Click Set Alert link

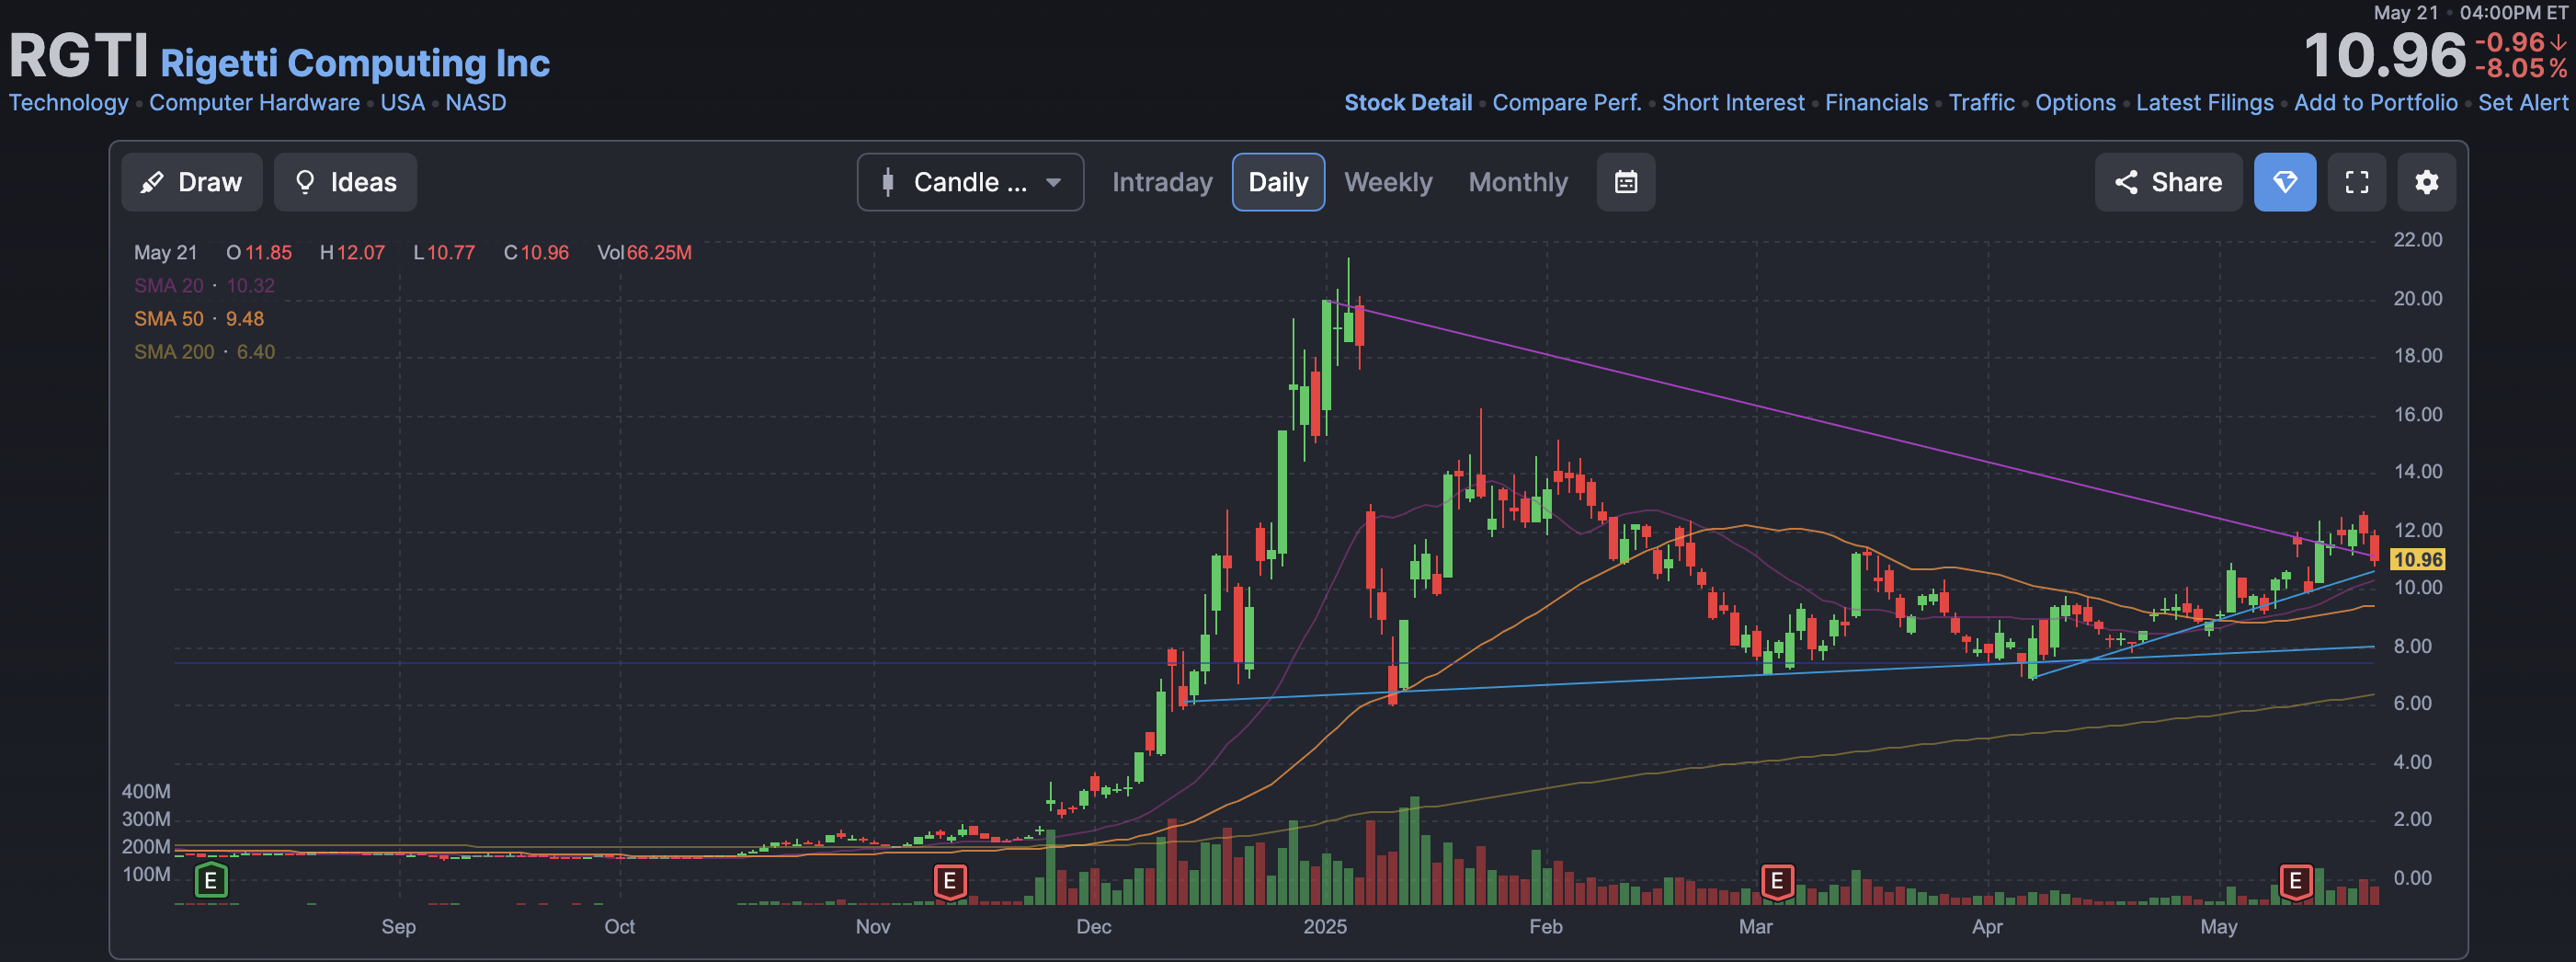[x=2522, y=103]
